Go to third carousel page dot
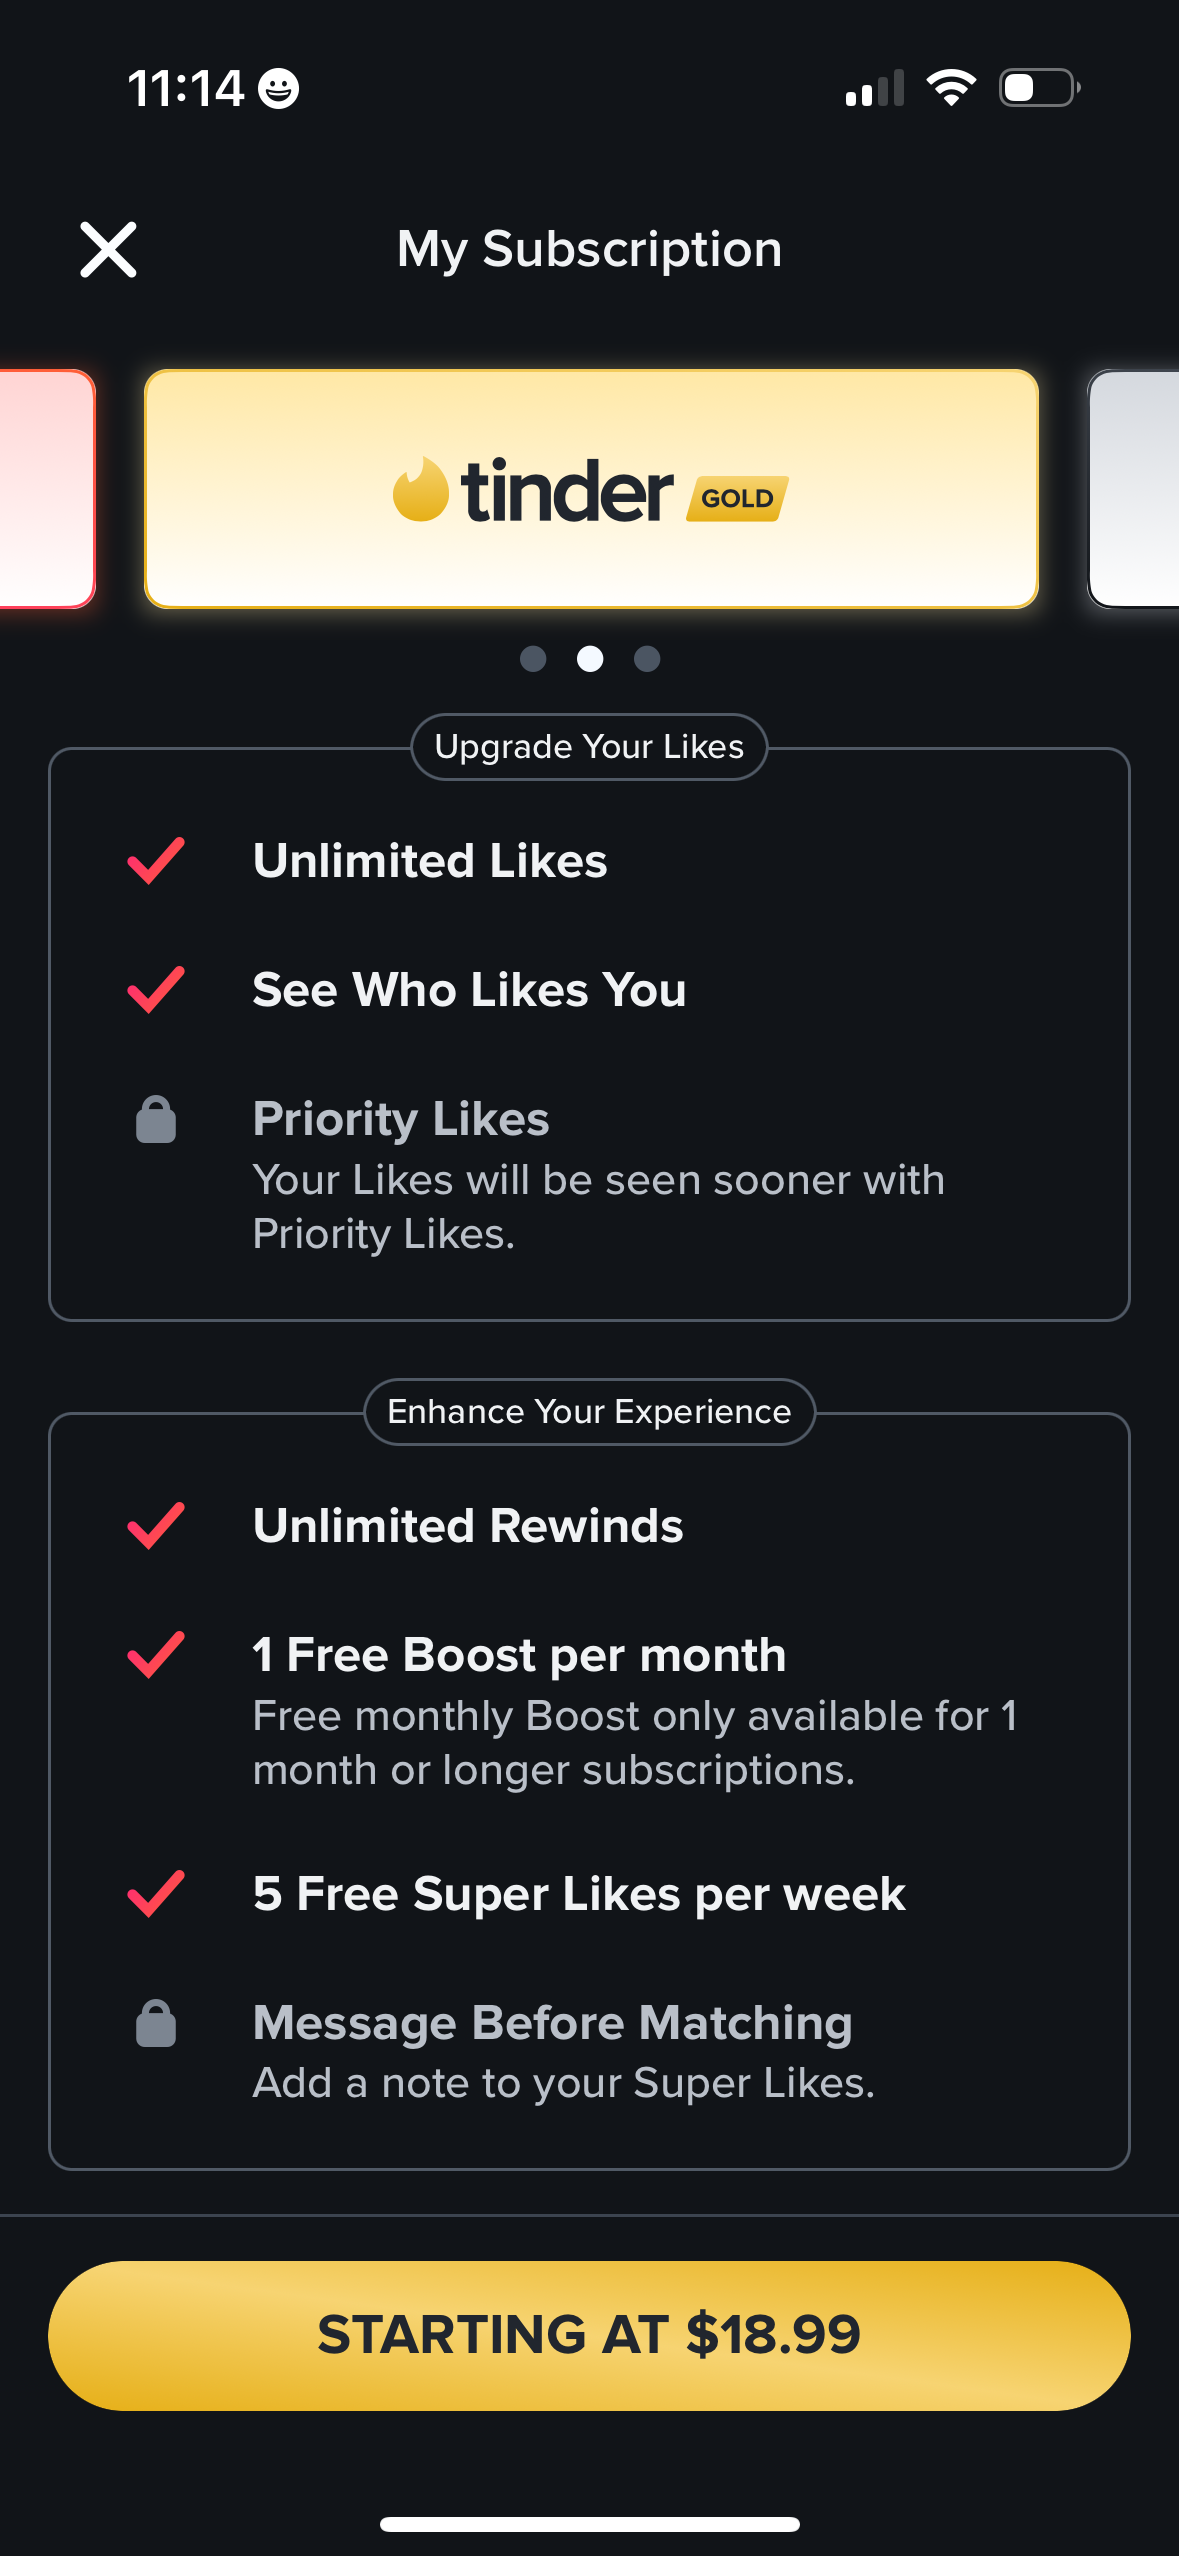This screenshot has width=1179, height=2556. (x=647, y=659)
